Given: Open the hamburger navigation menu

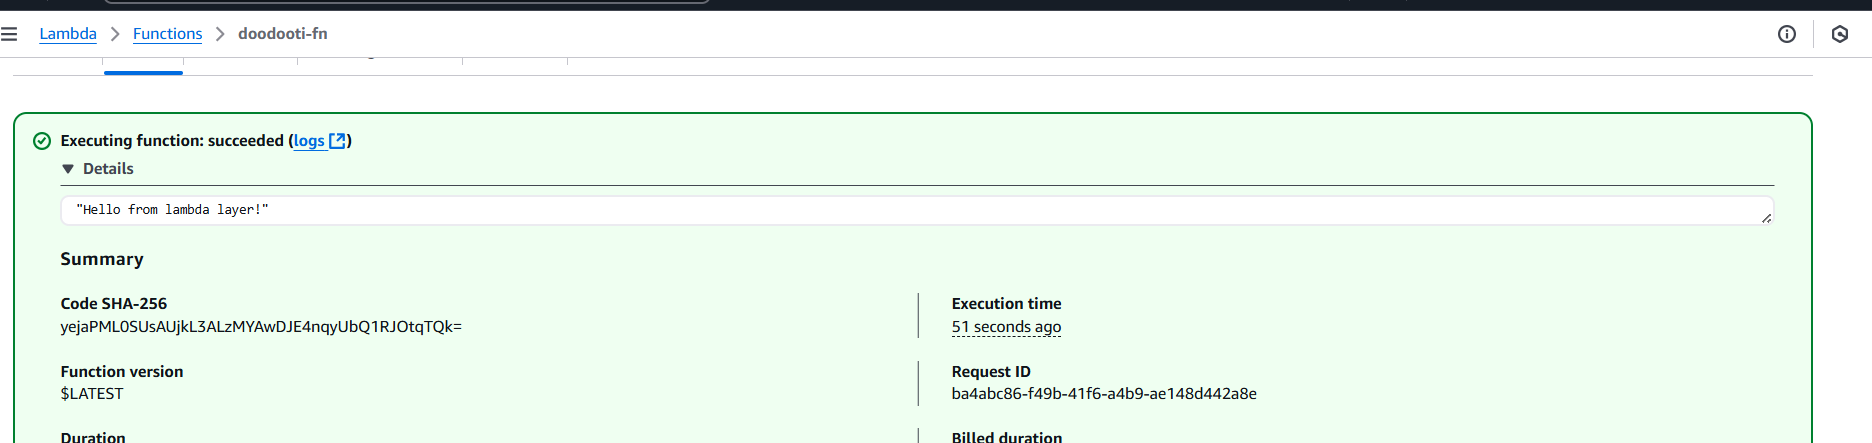Looking at the screenshot, I should tap(9, 34).
